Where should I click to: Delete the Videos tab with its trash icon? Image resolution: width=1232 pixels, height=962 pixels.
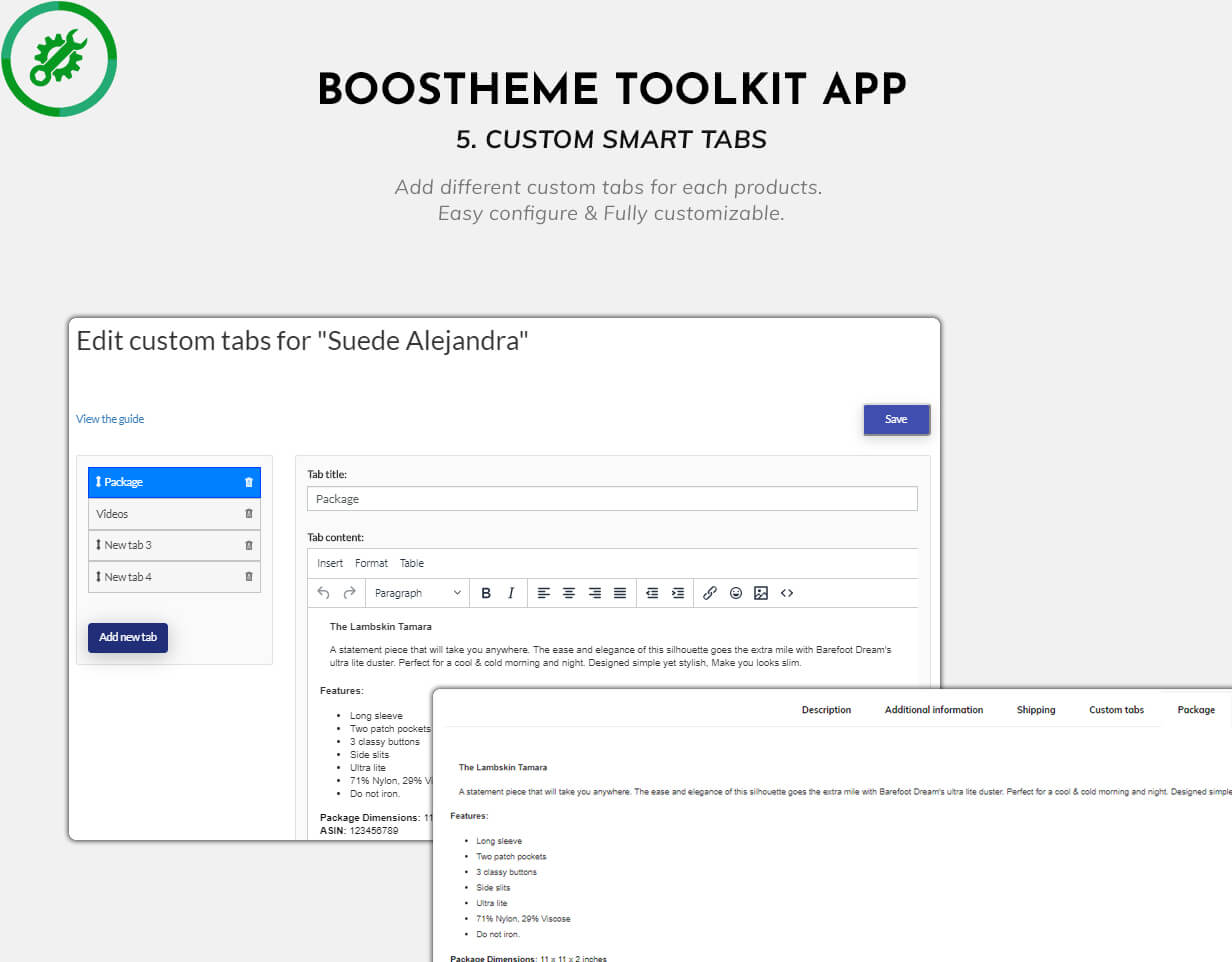point(249,514)
